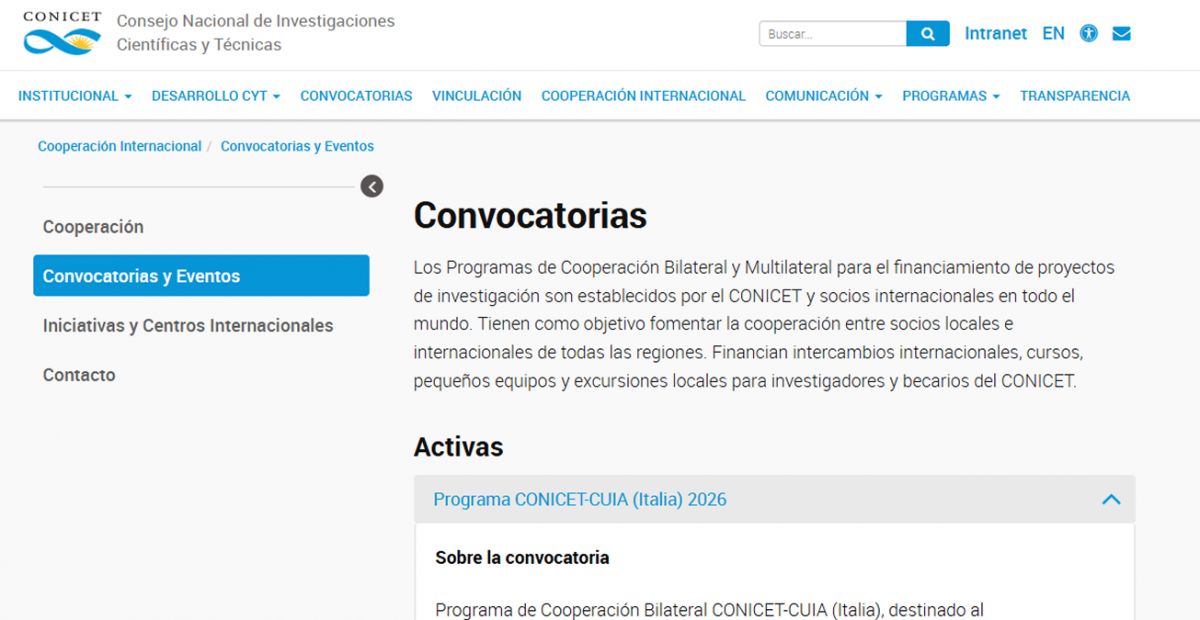Screen dimensions: 1200x620
Task: Click the Activas section heading
Action: [458, 447]
